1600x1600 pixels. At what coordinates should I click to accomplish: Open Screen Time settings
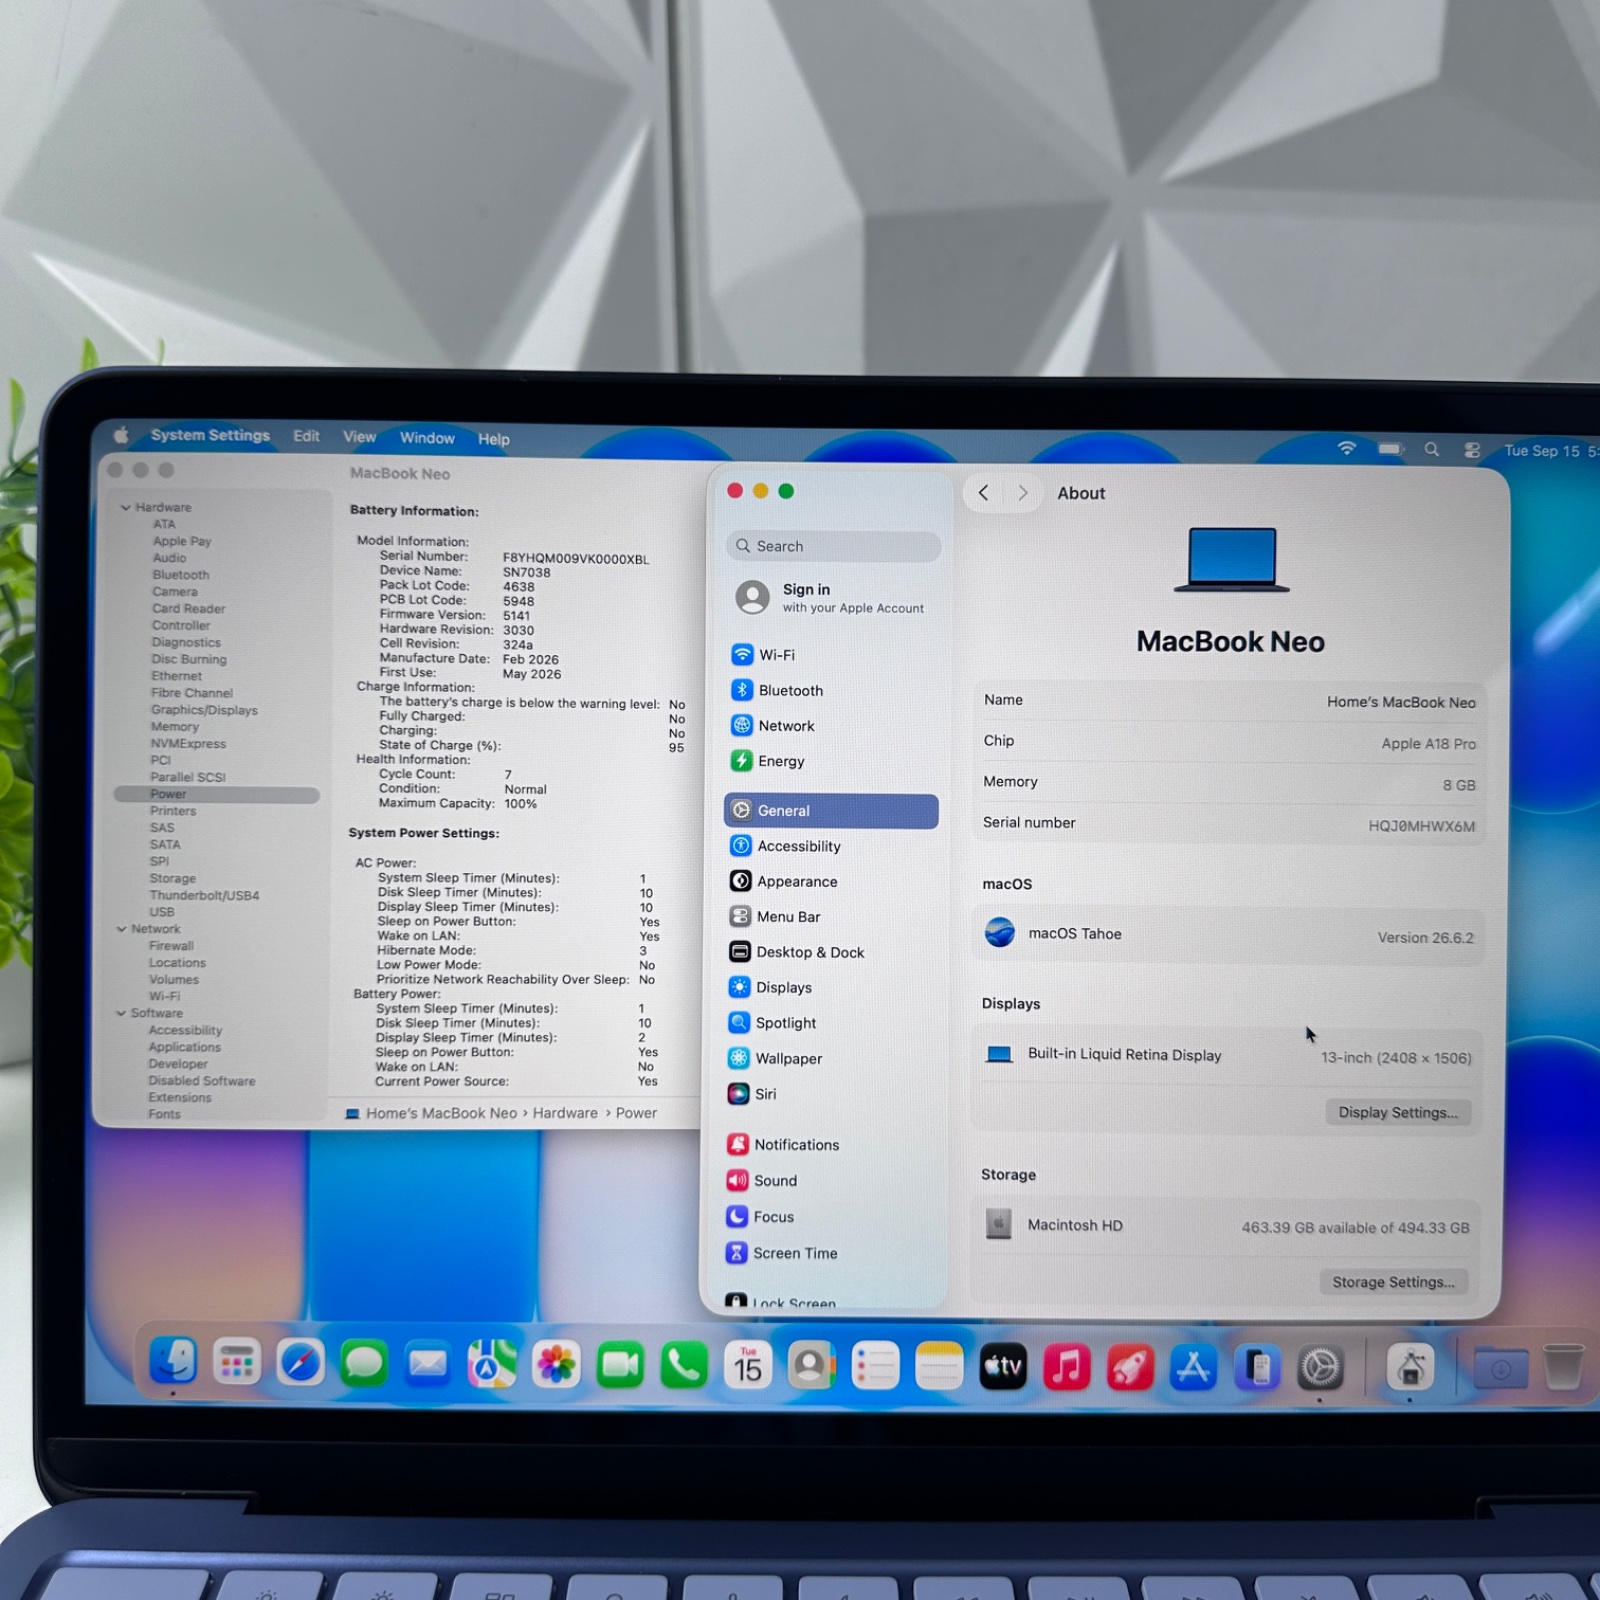(x=782, y=1253)
